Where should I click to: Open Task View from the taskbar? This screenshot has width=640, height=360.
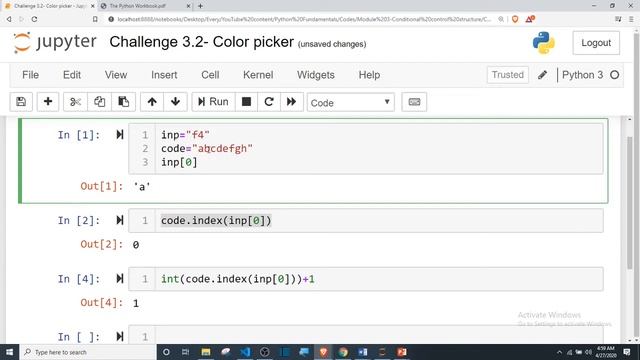pos(185,352)
